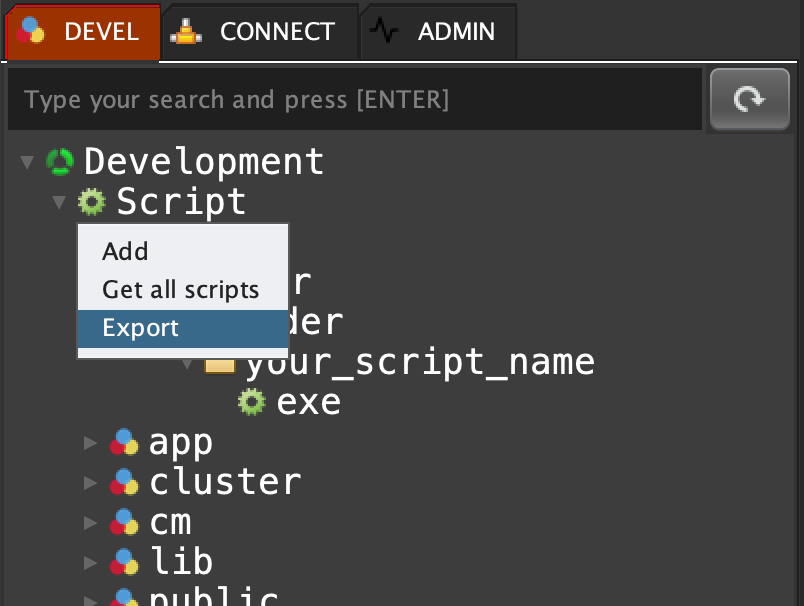Expand the cluster node arrow
Image resolution: width=804 pixels, height=606 pixels.
pos(91,482)
